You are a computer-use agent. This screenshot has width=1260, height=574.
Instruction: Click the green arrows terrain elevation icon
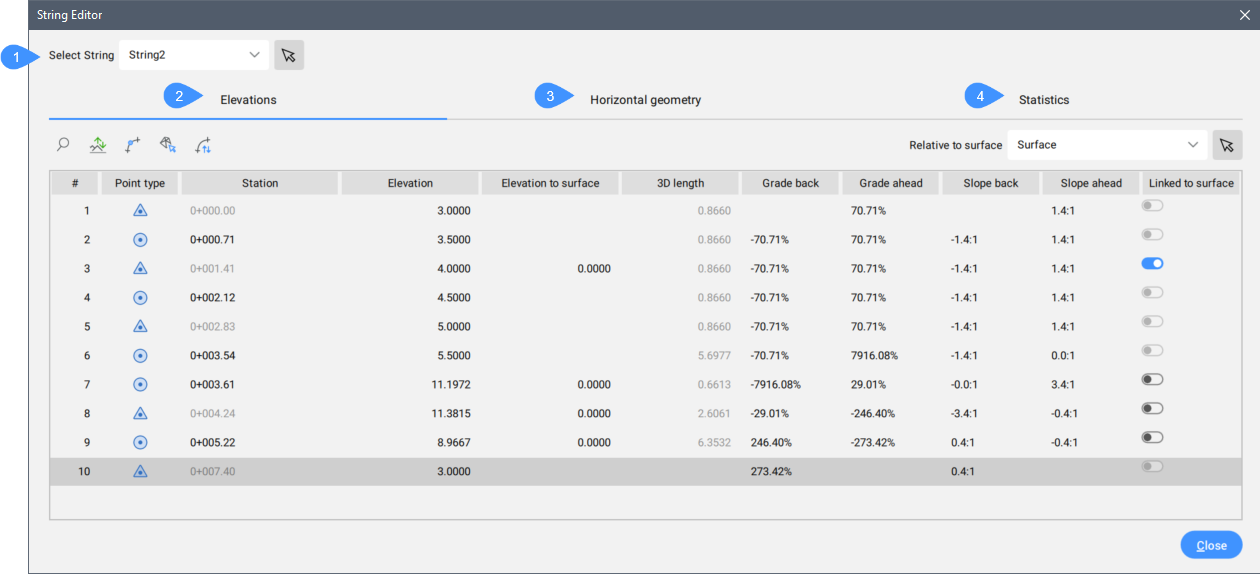pos(98,145)
